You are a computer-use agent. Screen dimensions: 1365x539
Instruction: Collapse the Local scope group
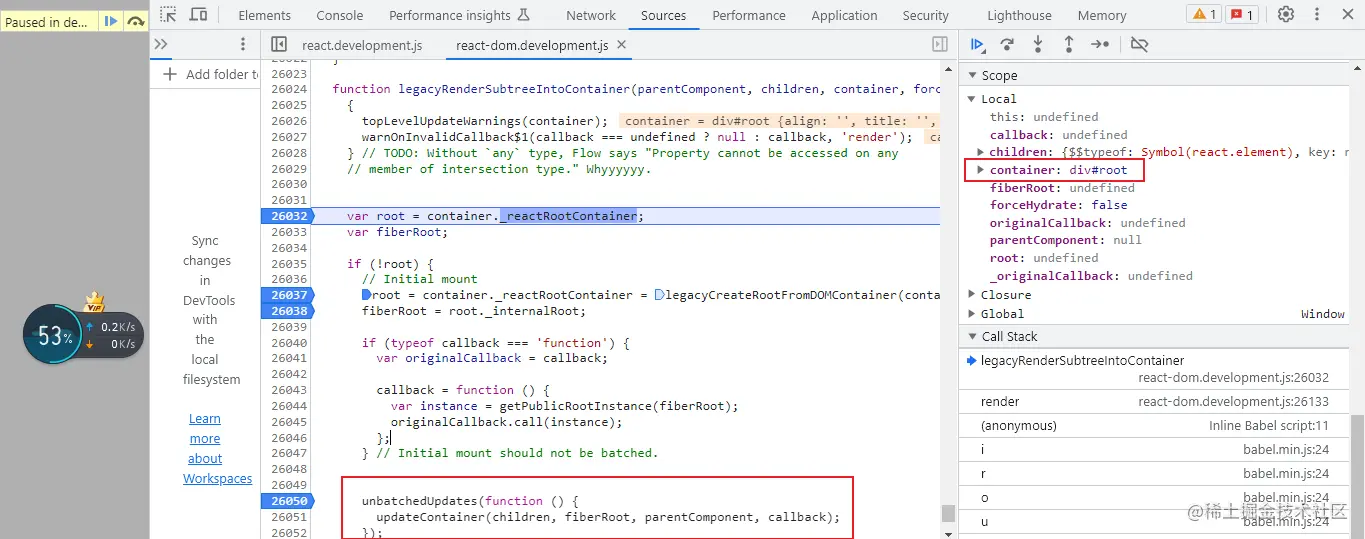click(x=972, y=99)
